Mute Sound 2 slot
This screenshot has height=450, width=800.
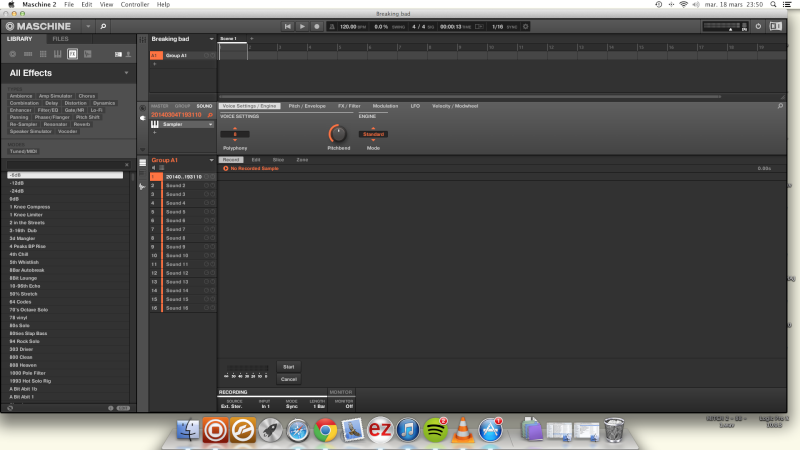tap(213, 186)
